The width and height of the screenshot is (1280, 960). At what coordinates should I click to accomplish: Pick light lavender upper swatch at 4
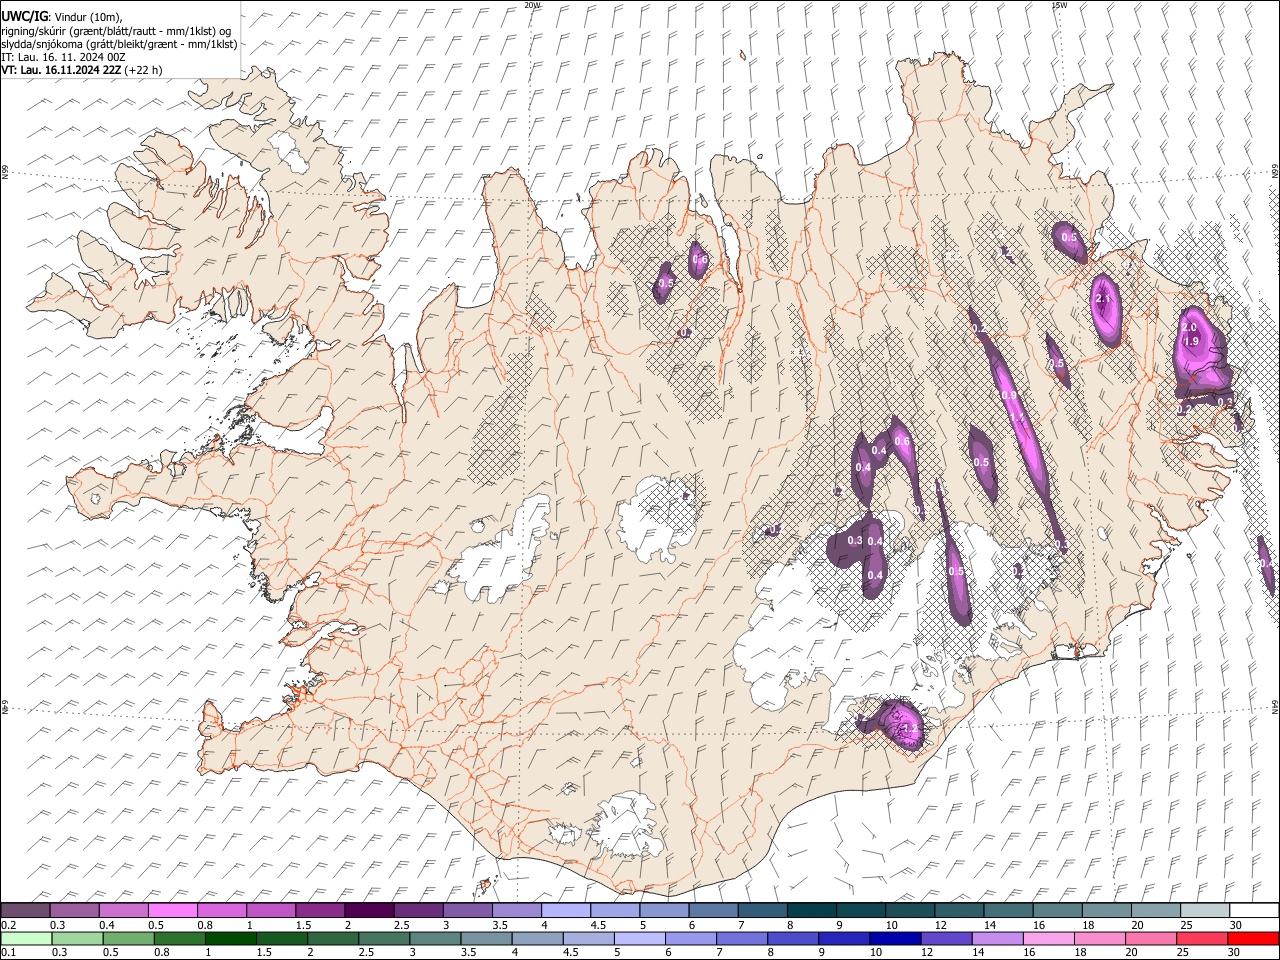[565, 911]
